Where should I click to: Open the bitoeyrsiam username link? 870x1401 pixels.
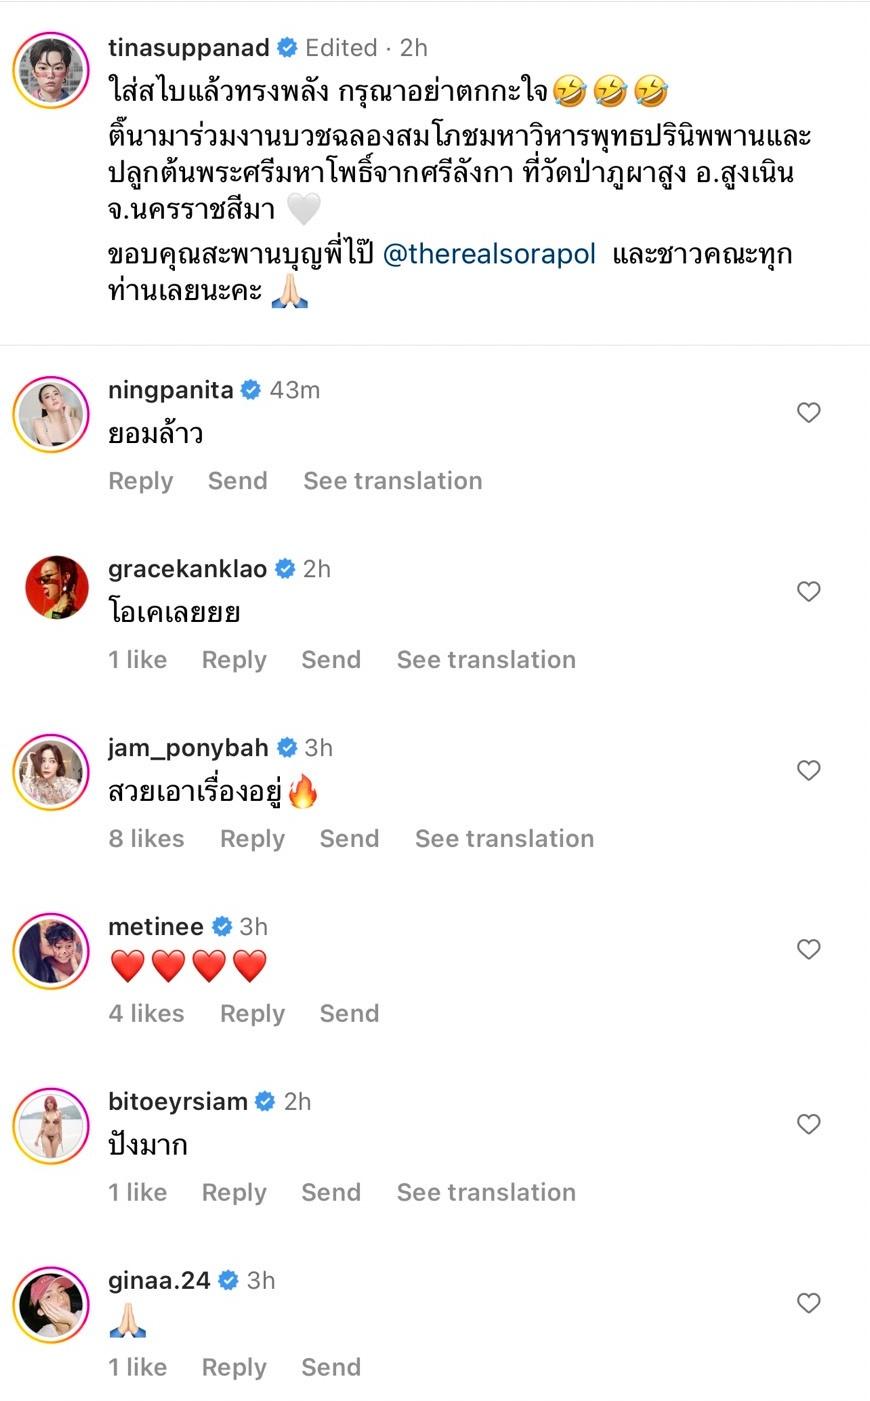pos(177,1102)
